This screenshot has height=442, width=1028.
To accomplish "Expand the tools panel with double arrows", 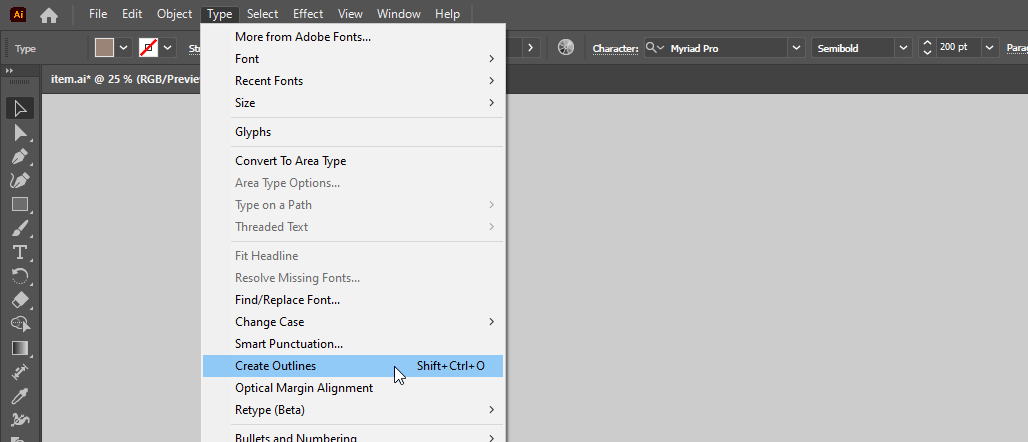I will click(x=10, y=71).
